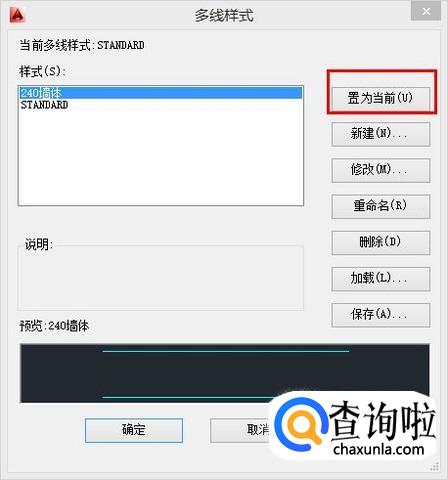Click the 重命名(R) rename button
Screen dimensions: 448x480
(x=381, y=206)
